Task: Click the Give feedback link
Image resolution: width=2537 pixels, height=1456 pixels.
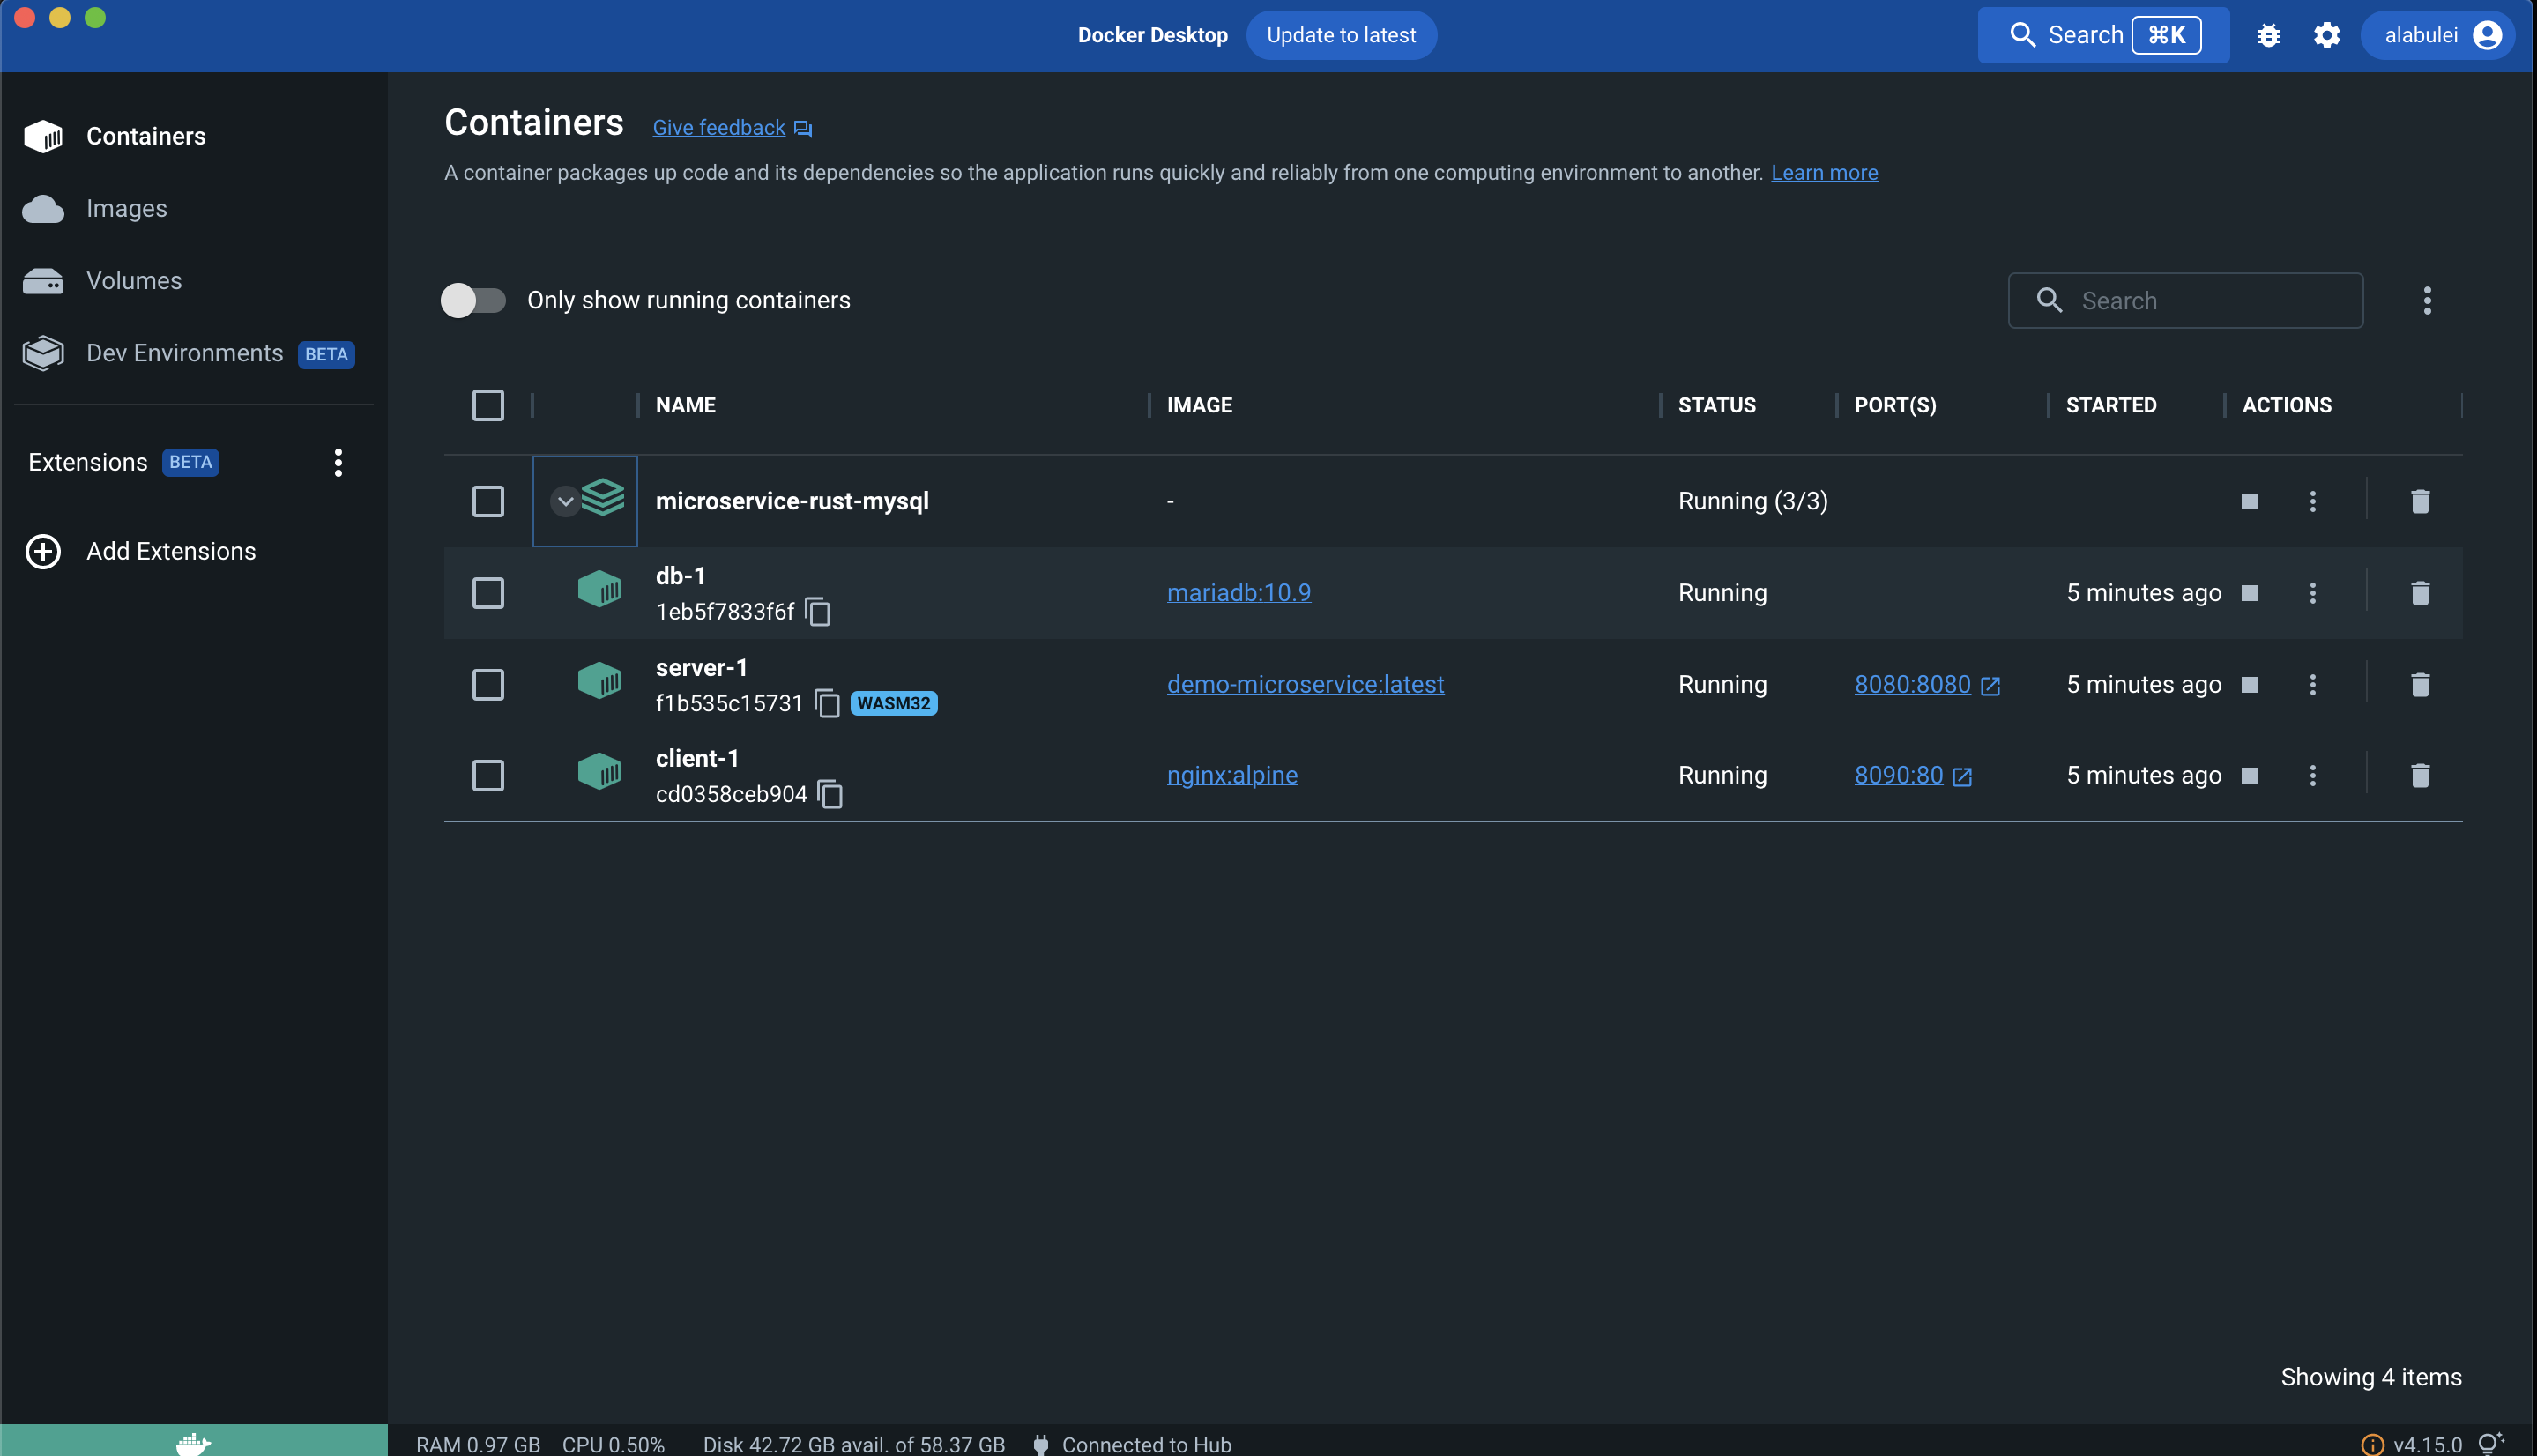Action: coord(732,128)
